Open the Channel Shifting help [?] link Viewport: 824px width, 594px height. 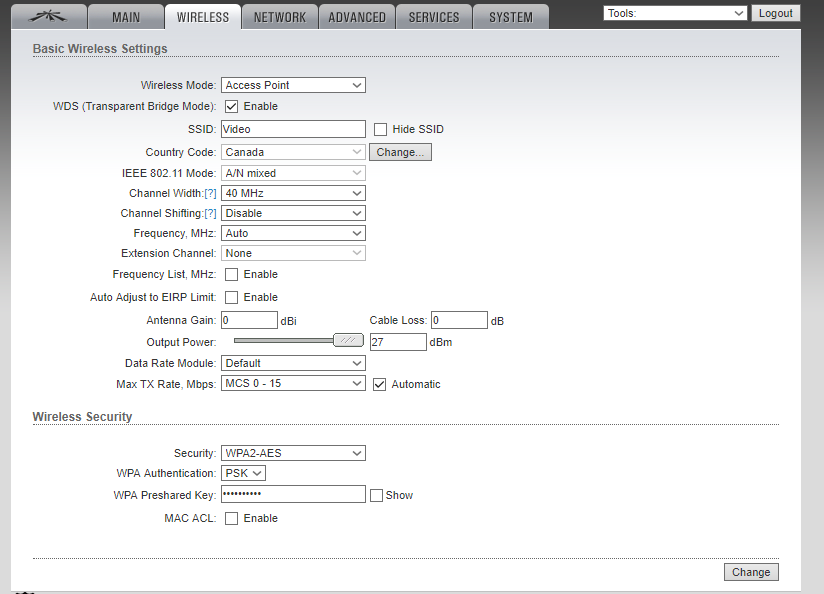(x=210, y=213)
